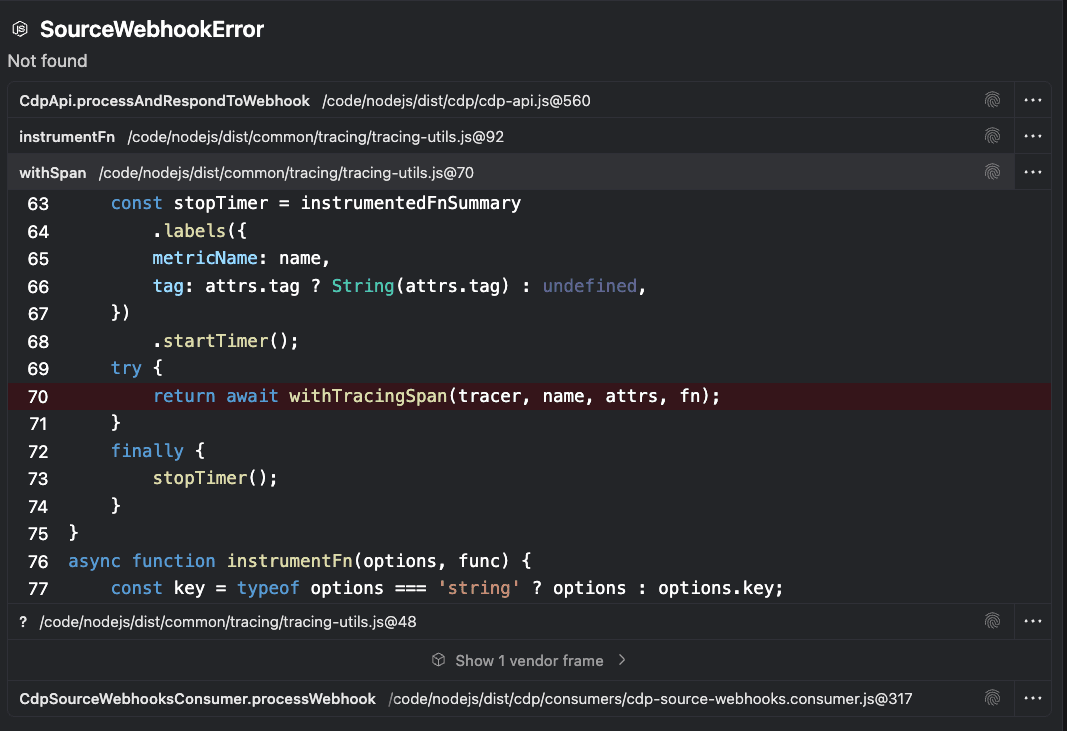This screenshot has width=1067, height=731.
Task: Click the Not found error message
Action: 48,61
